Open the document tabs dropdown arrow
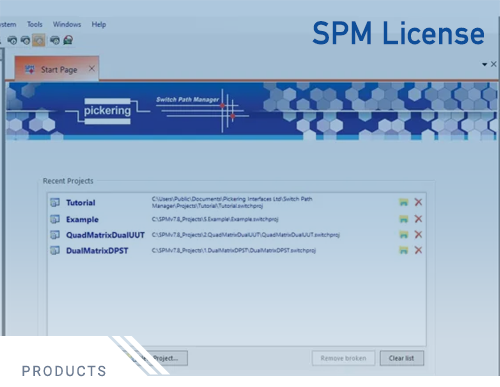The width and height of the screenshot is (500, 387). click(x=484, y=64)
